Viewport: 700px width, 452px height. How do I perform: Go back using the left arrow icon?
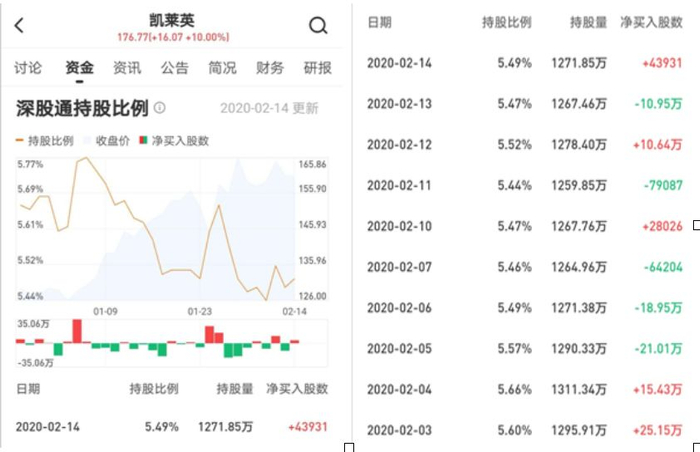pyautogui.click(x=19, y=25)
